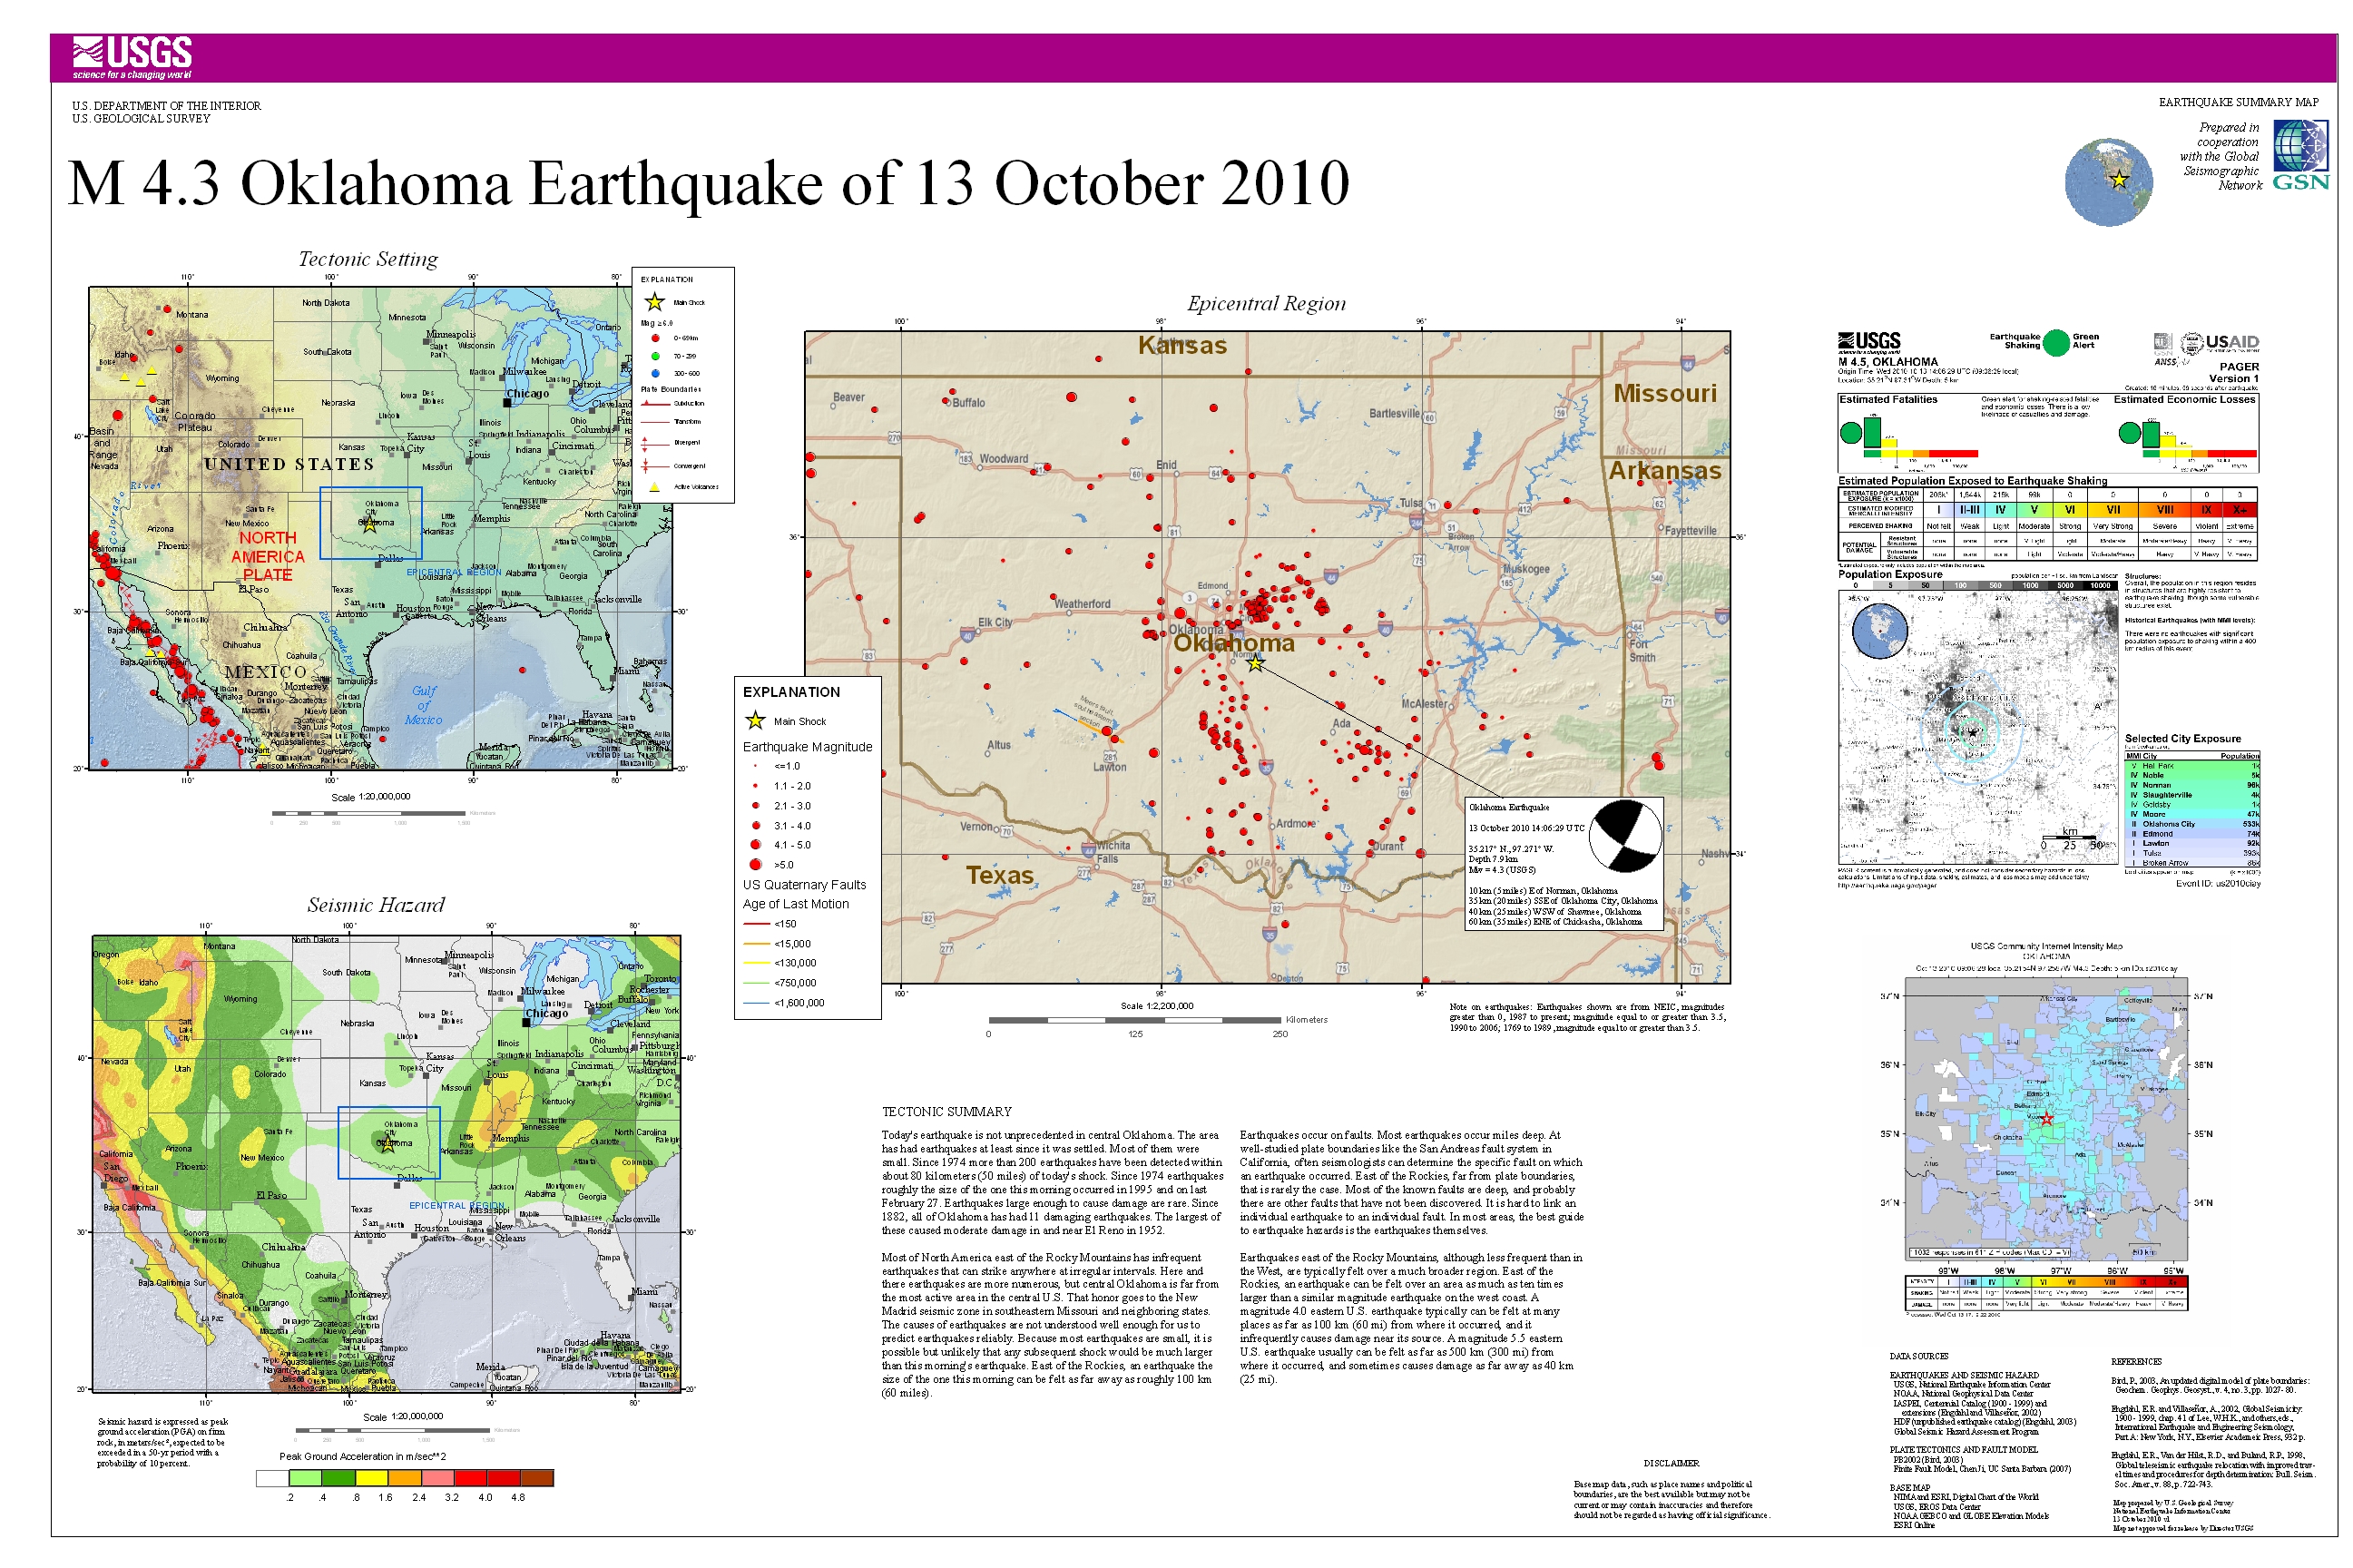Click the blue epicentral box on Seismic Hazard map
2353x1568 pixels.
[x=388, y=1142]
